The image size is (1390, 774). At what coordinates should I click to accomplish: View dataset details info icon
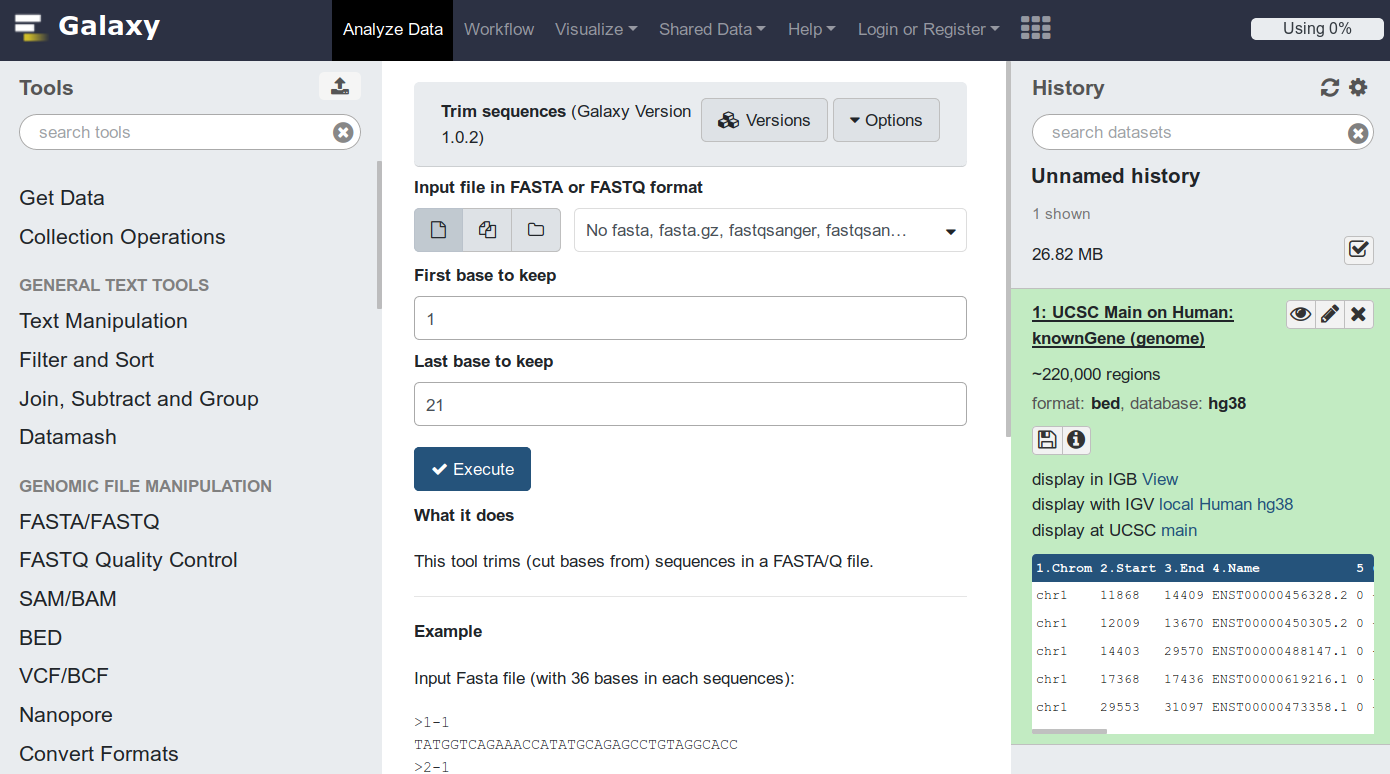point(1076,440)
